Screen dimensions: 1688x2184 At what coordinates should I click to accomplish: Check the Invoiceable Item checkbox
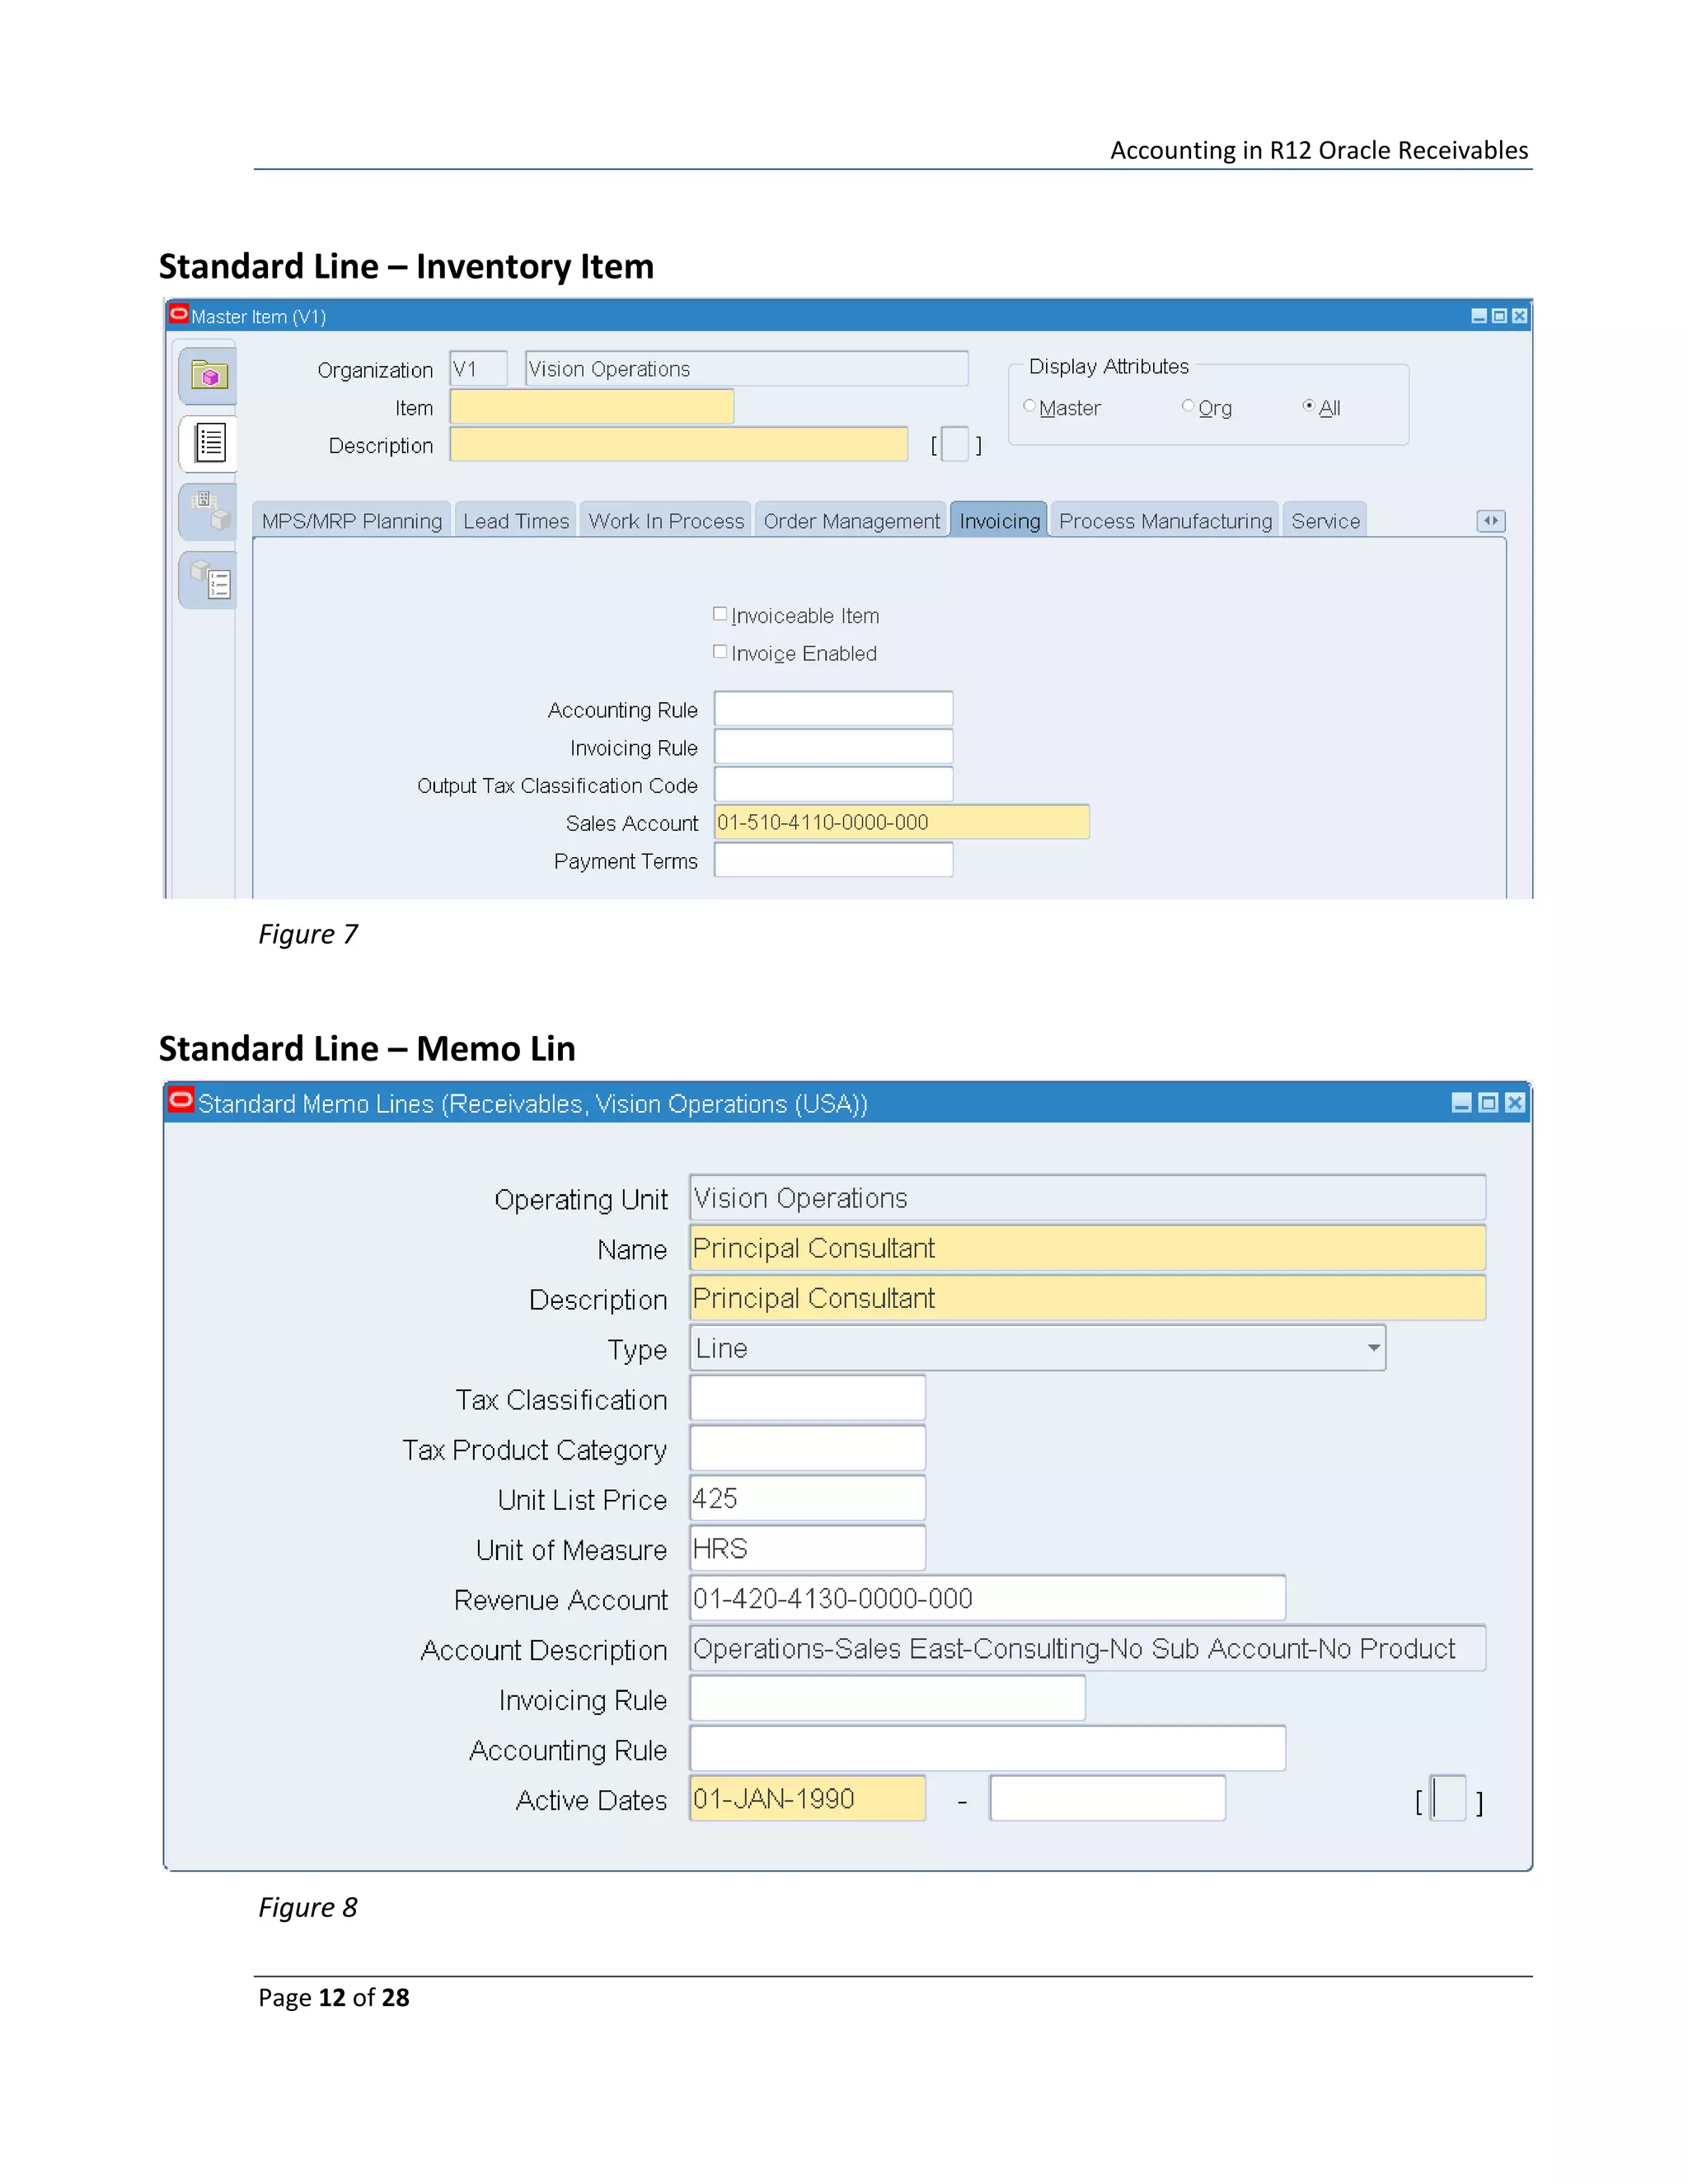pyautogui.click(x=720, y=614)
